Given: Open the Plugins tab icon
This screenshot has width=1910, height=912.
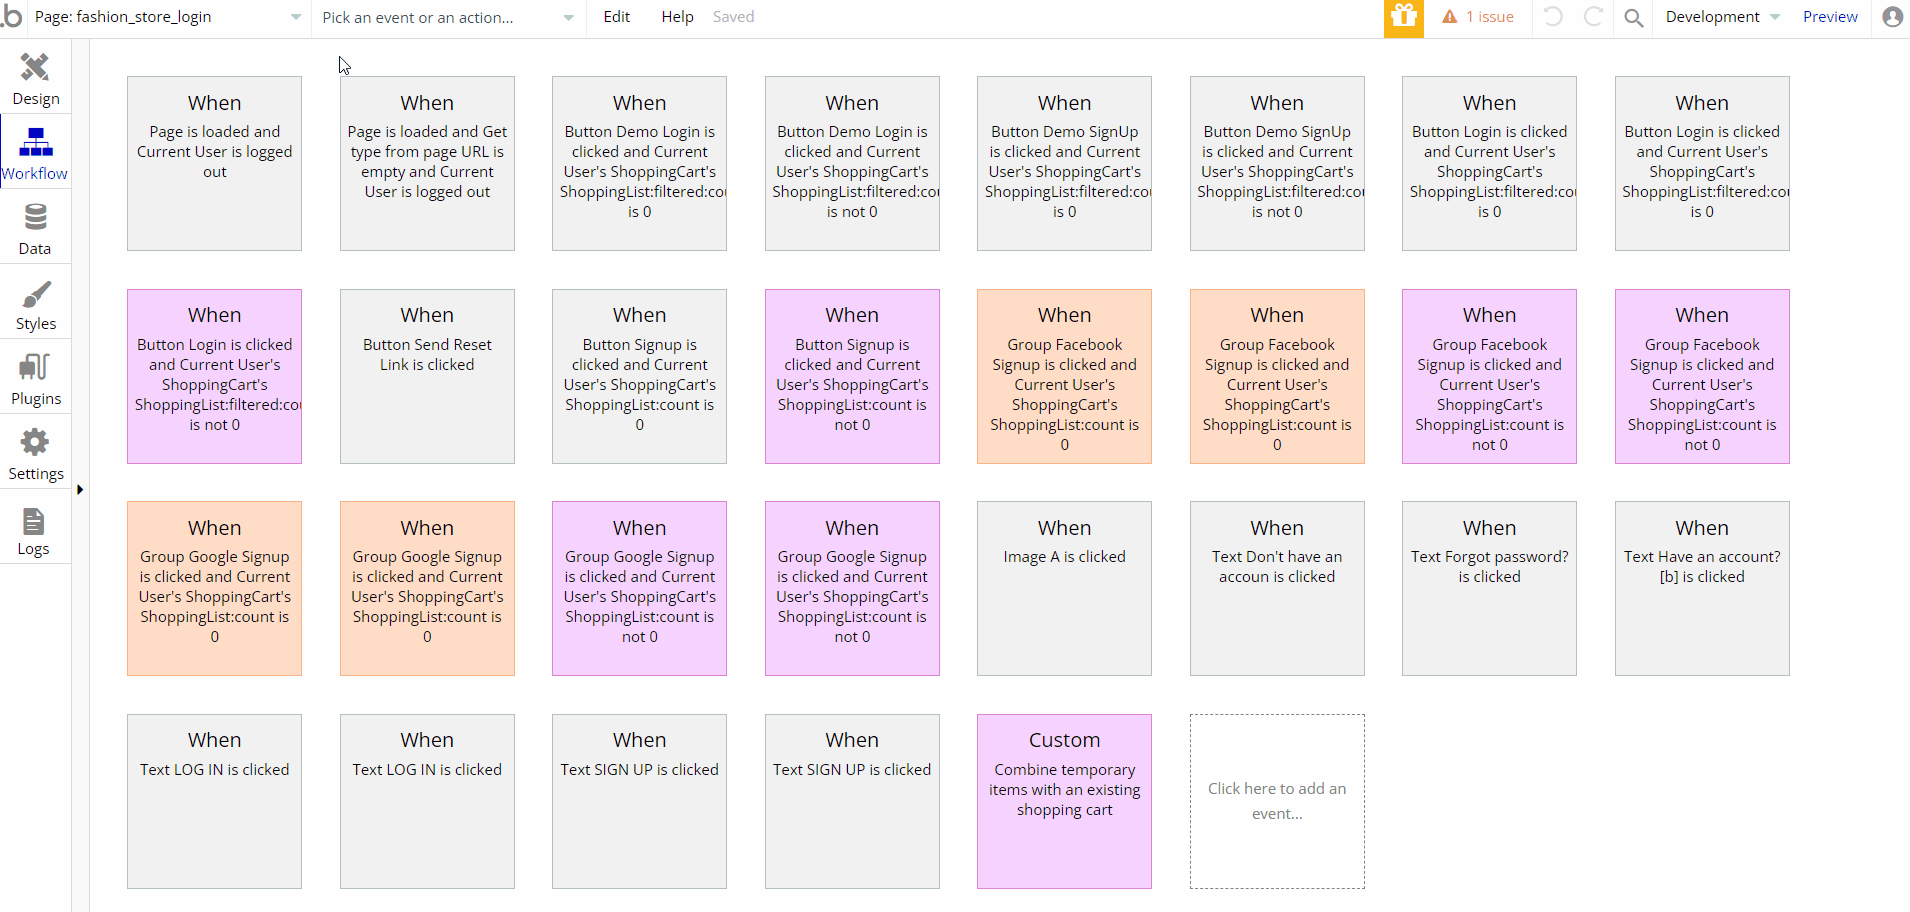Looking at the screenshot, I should [x=35, y=368].
